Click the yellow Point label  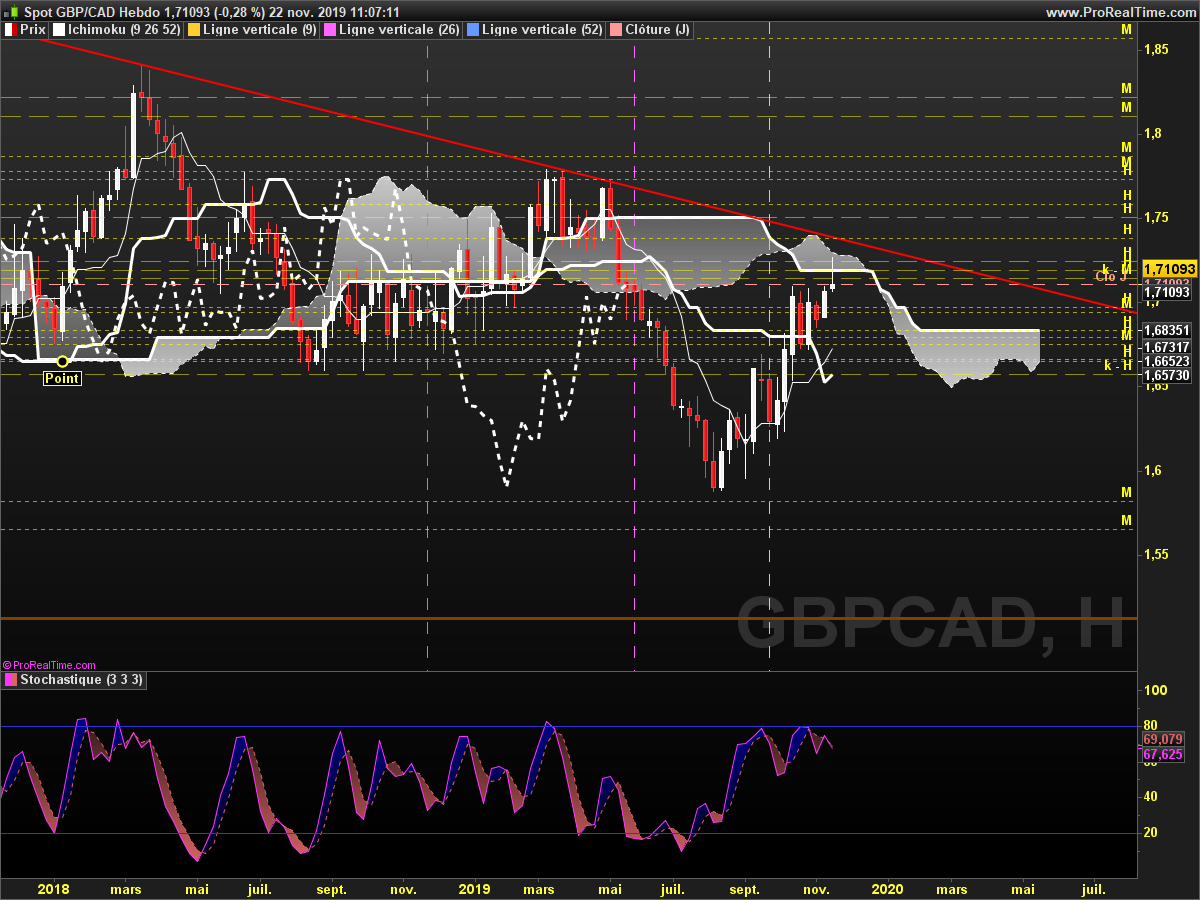(62, 378)
